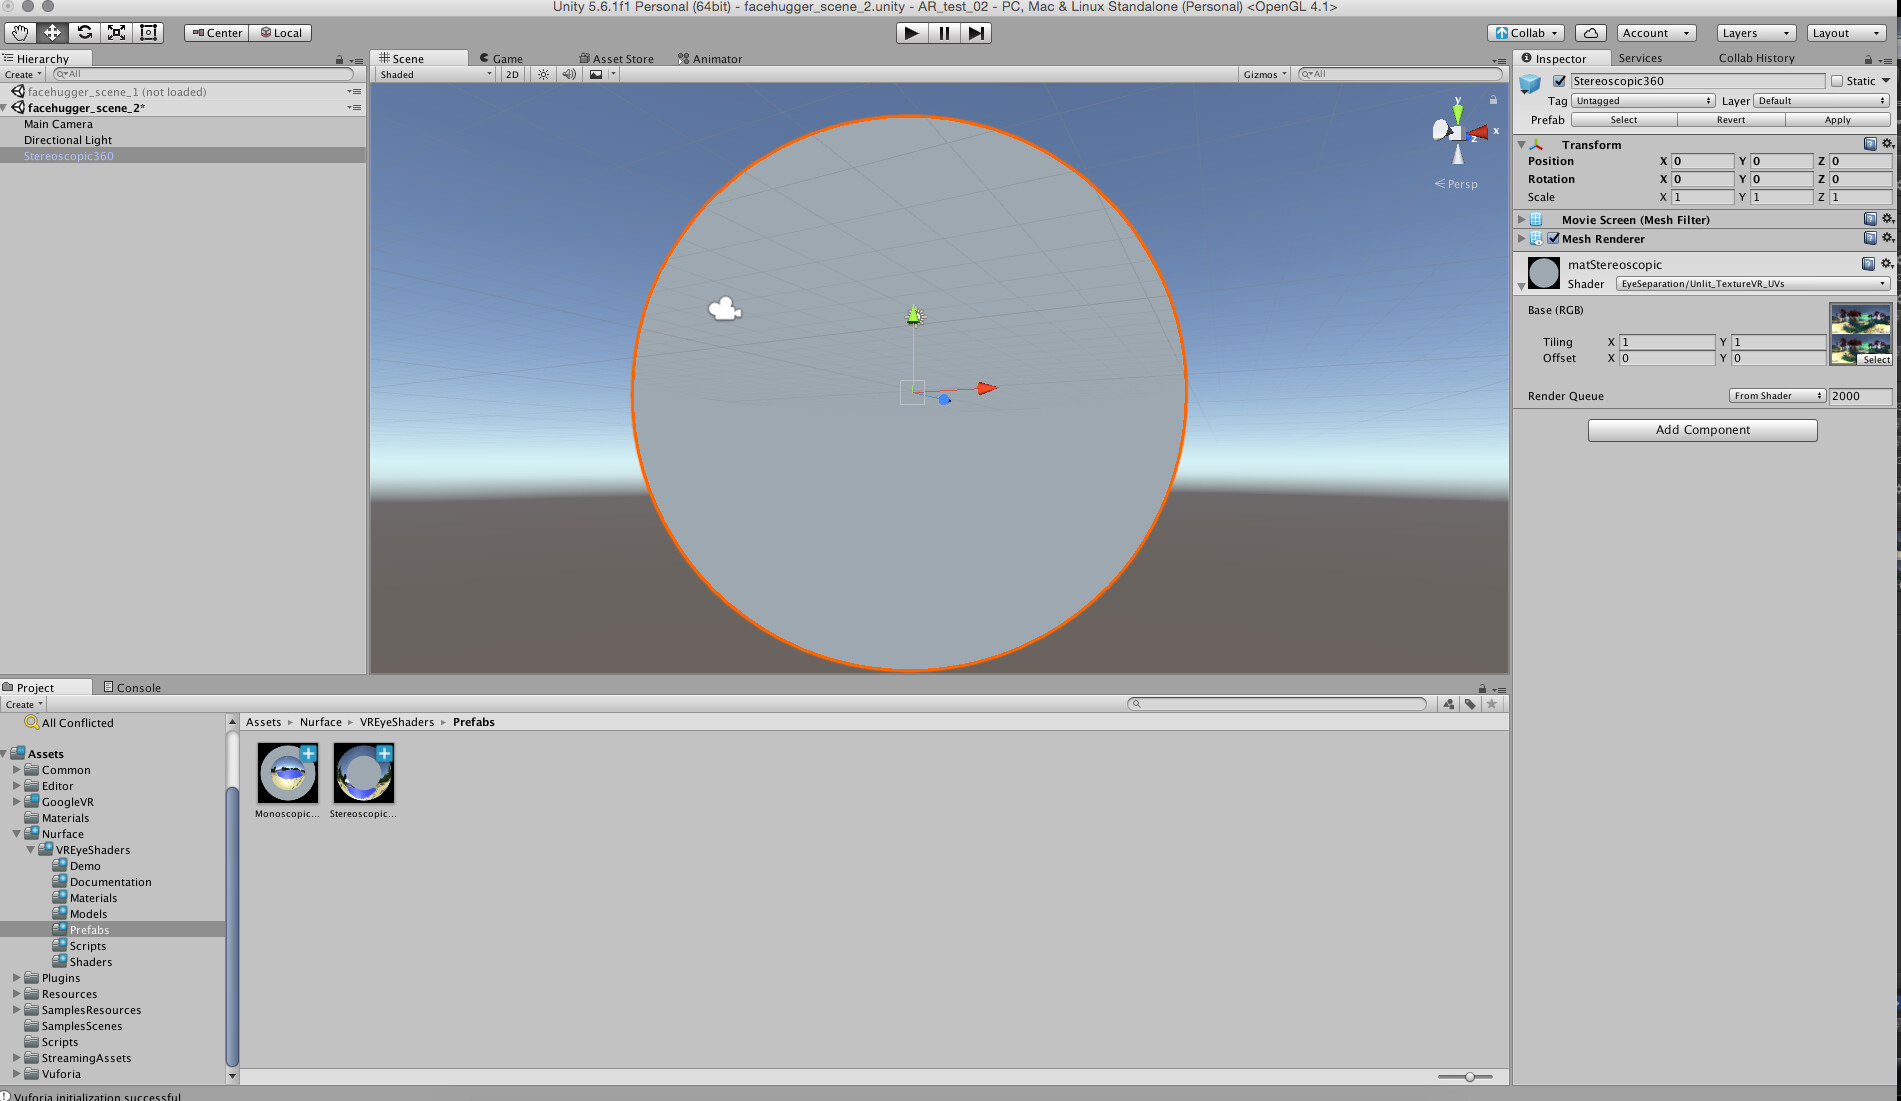Open Mesh Renderer help icon
Image resolution: width=1901 pixels, height=1101 pixels.
click(1870, 238)
